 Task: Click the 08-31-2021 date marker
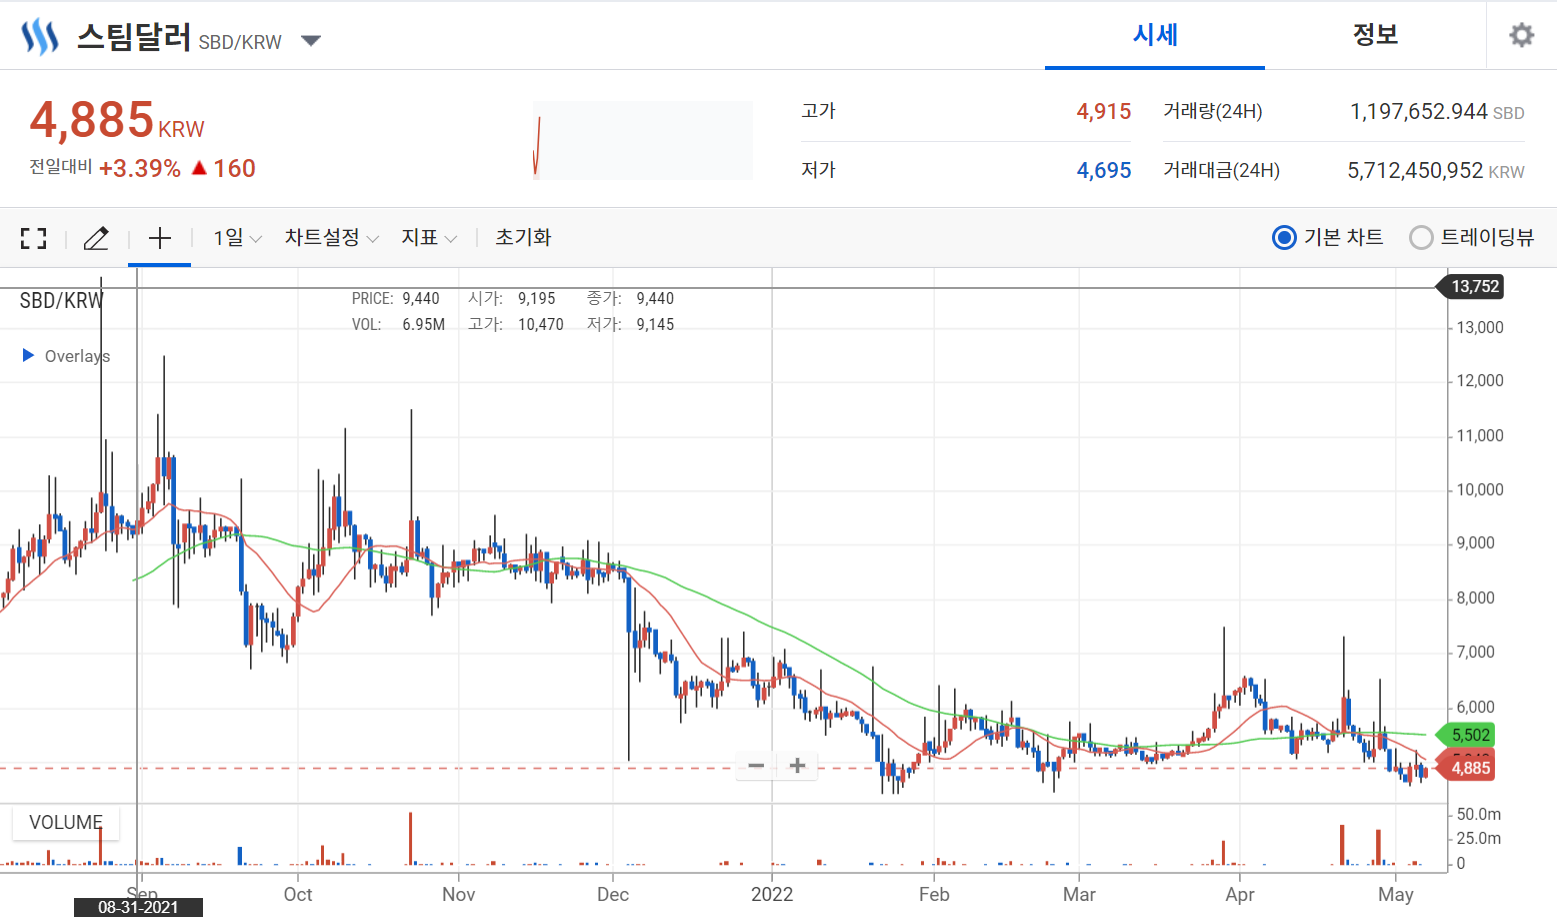tap(138, 907)
